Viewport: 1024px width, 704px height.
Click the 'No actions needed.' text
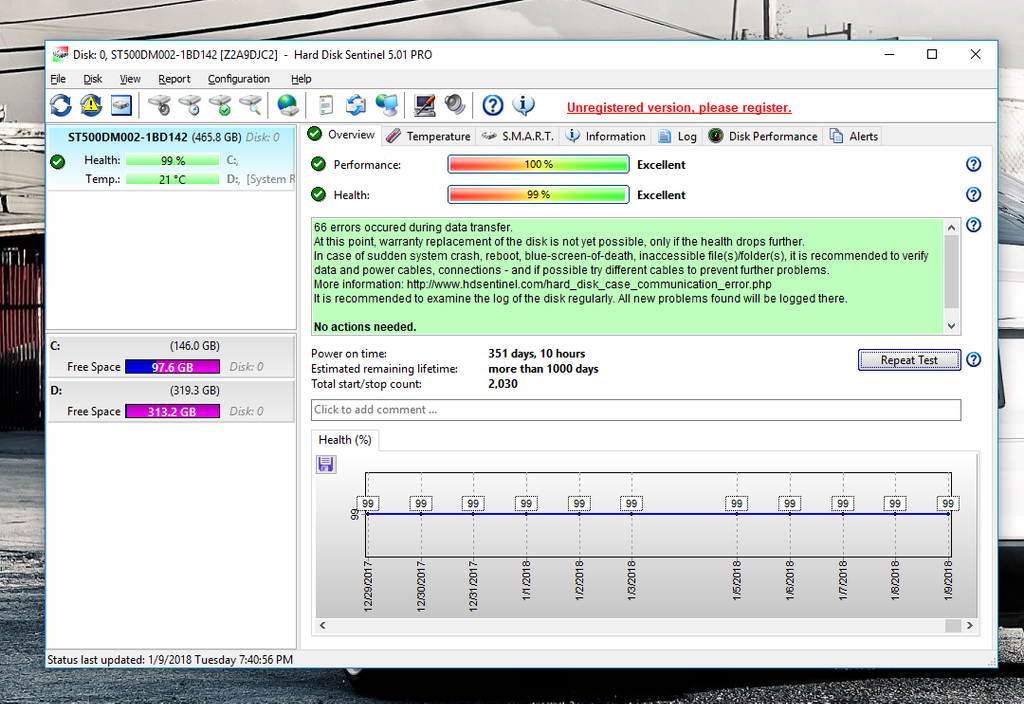point(365,327)
